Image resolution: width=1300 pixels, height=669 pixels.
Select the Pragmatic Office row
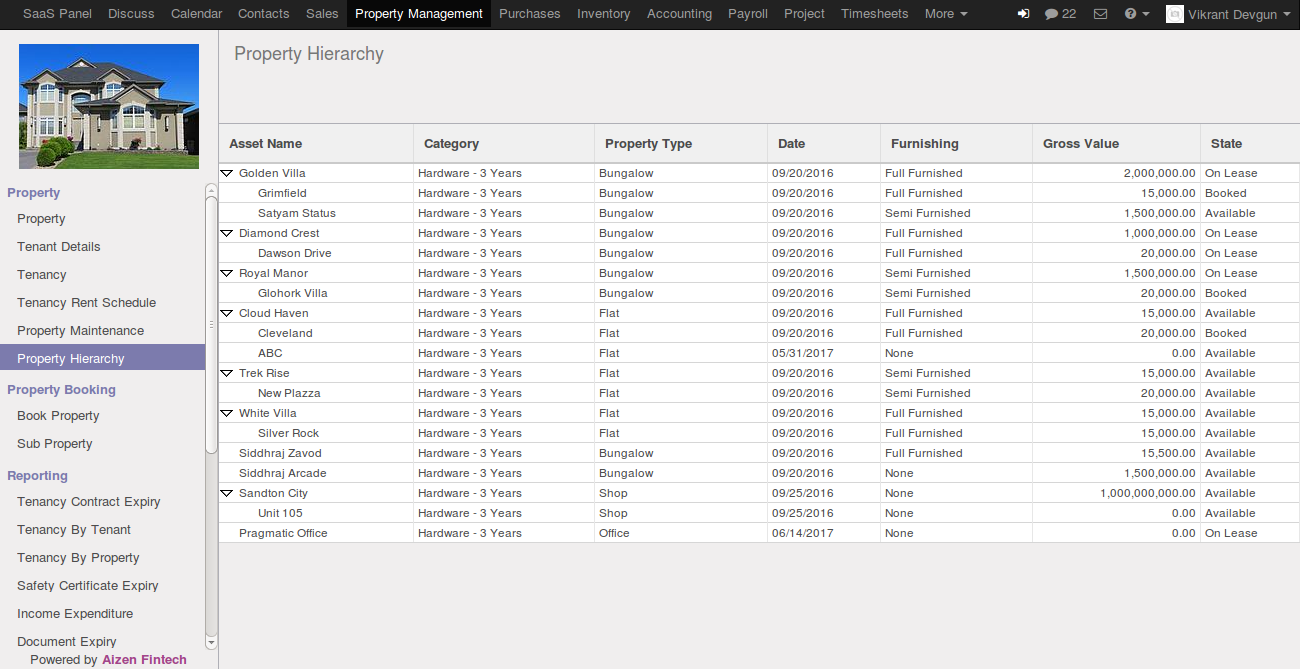point(759,533)
